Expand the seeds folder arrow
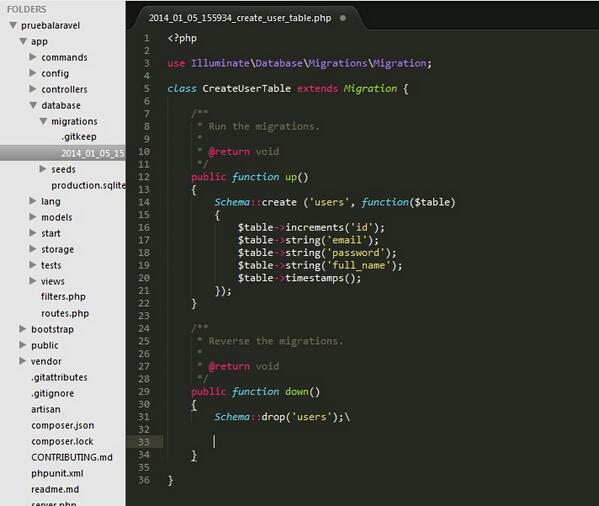Screen dimensions: 599x506 pos(43,169)
